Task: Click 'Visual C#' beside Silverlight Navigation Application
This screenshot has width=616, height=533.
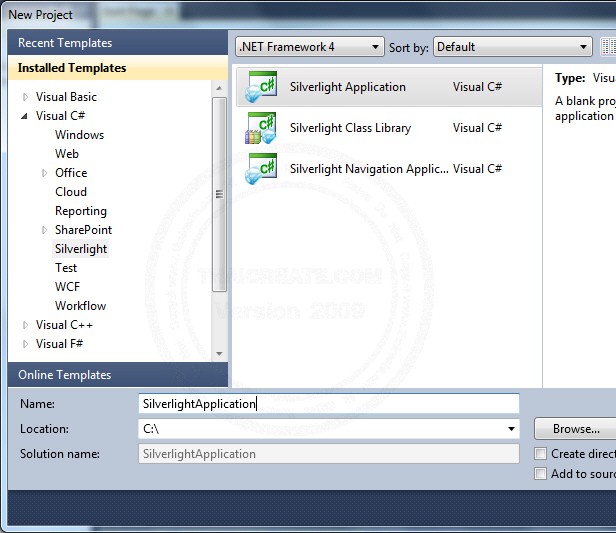Action: click(x=477, y=169)
